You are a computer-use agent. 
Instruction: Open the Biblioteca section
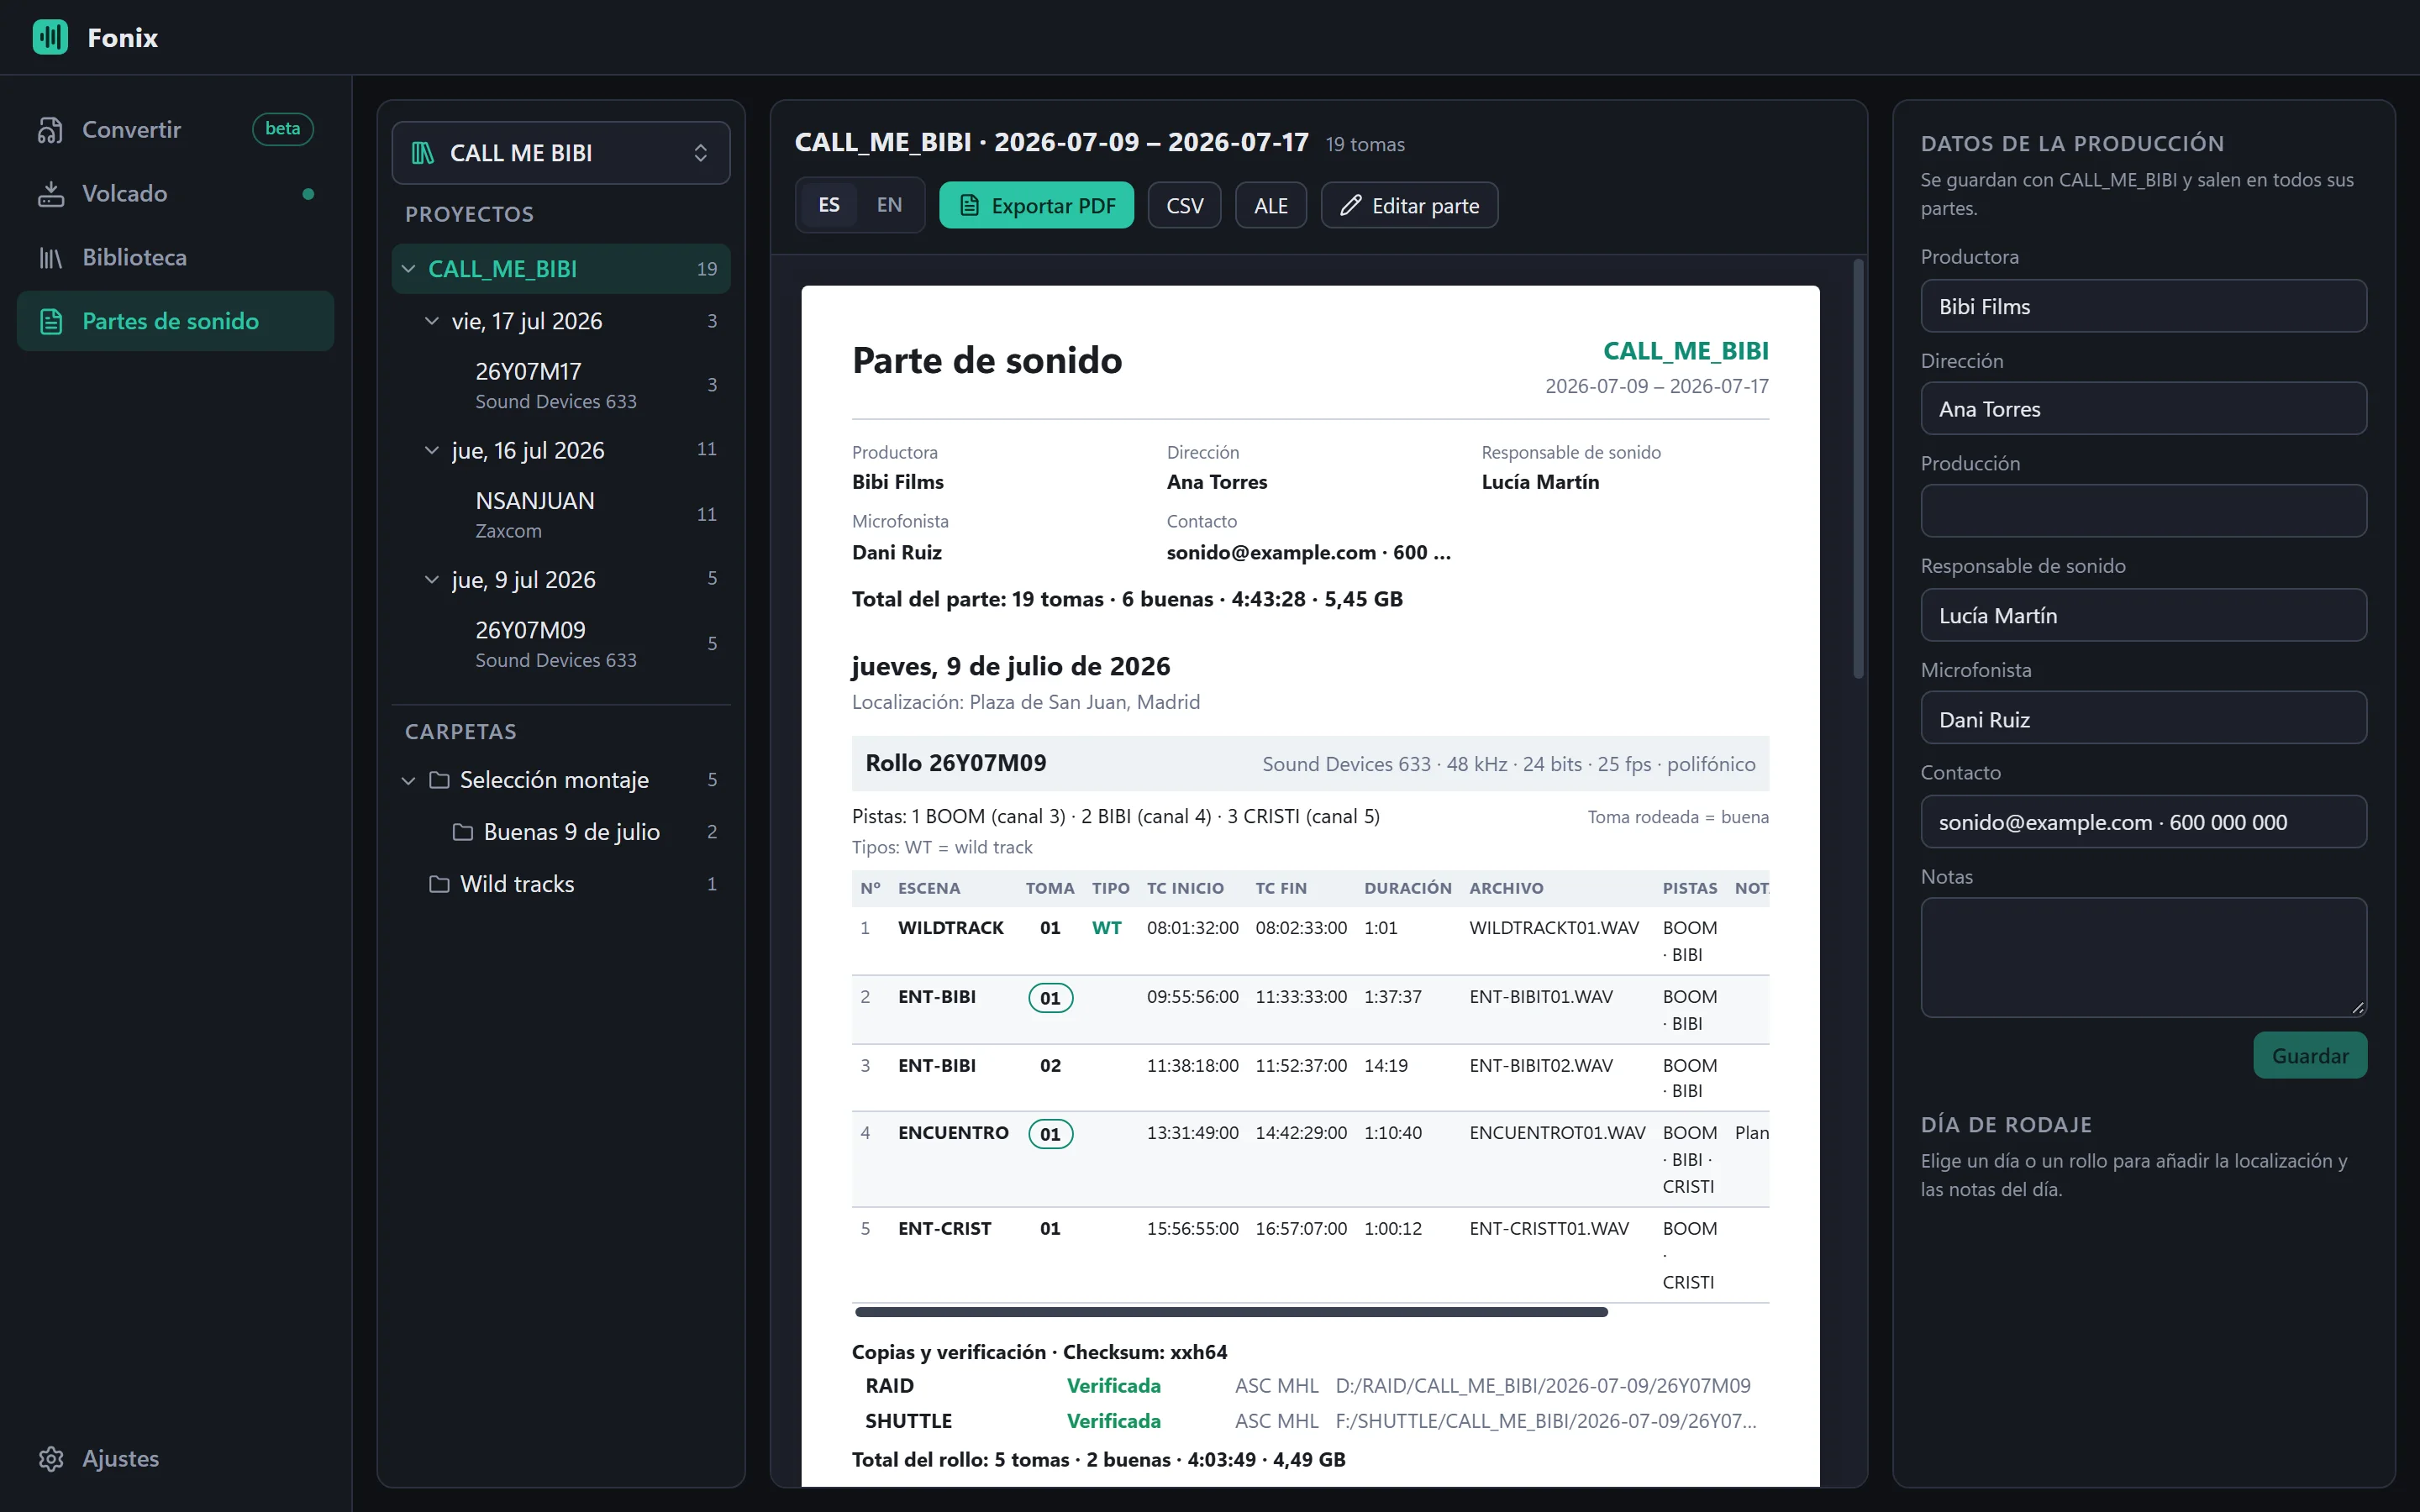click(x=176, y=258)
